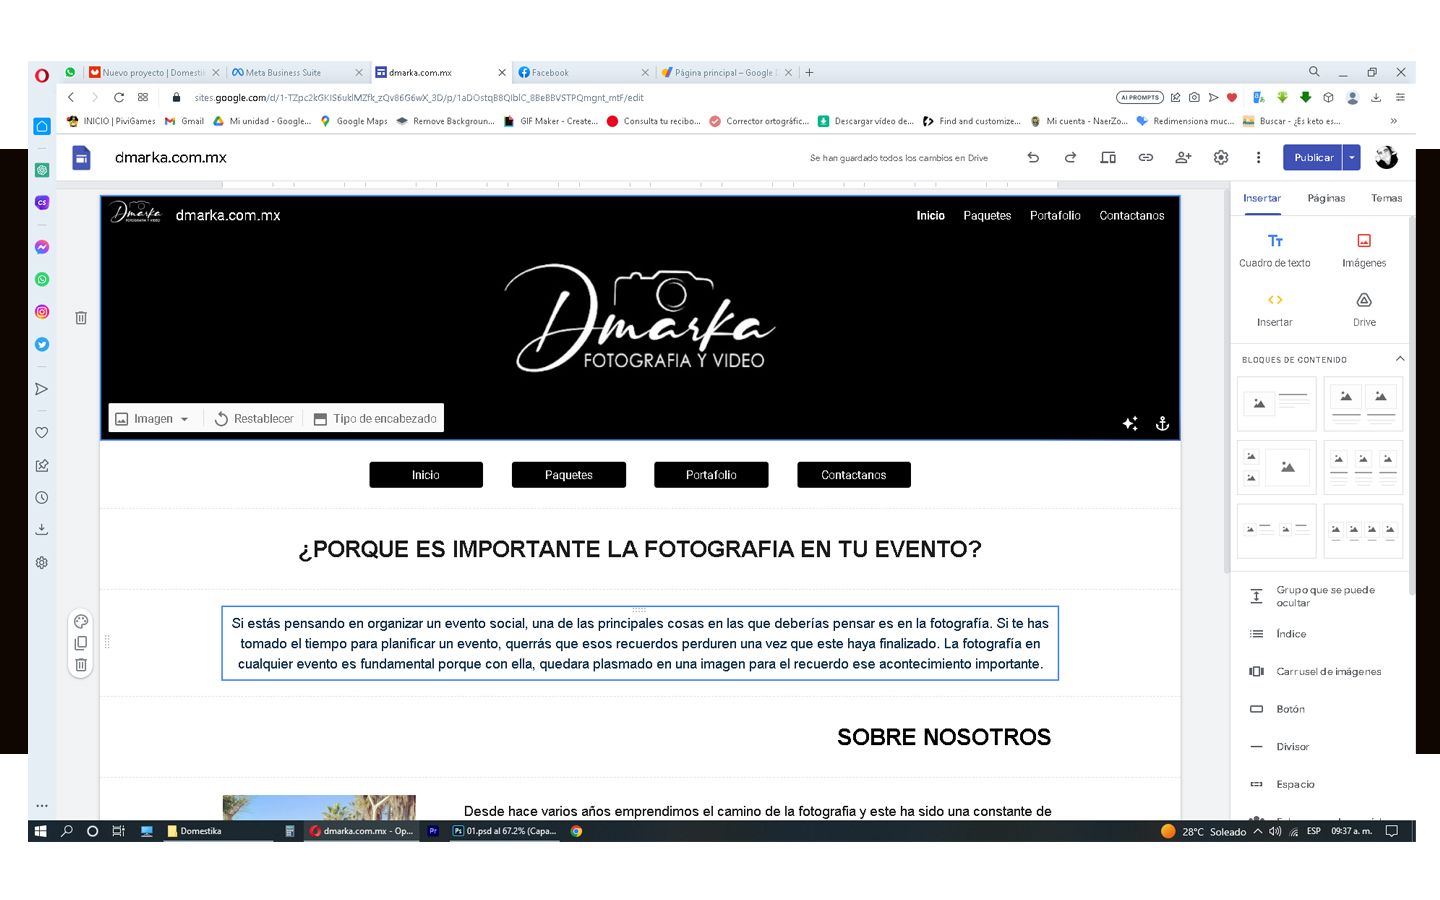The height and width of the screenshot is (900, 1440).
Task: Click the Publicar button
Action: pyautogui.click(x=1313, y=158)
